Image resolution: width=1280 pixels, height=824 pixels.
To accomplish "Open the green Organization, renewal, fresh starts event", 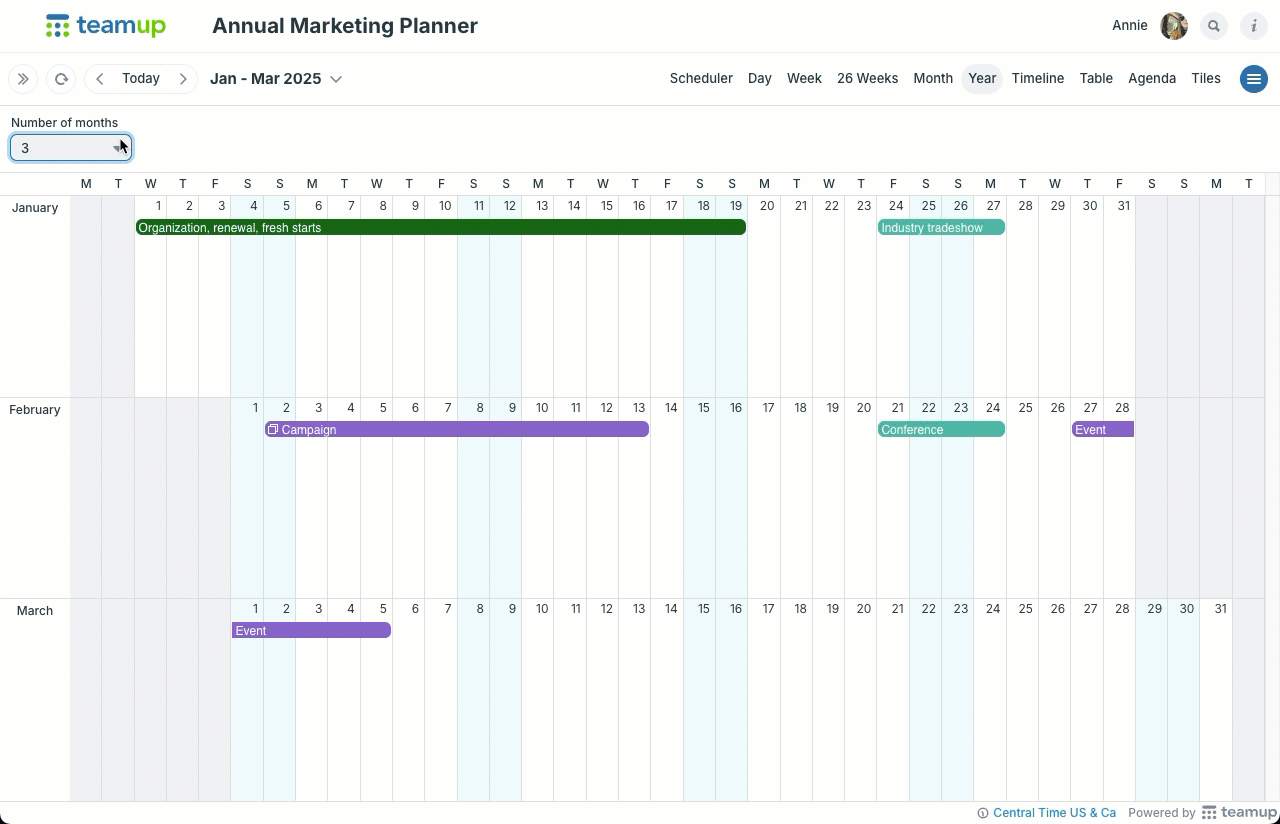I will [x=441, y=228].
